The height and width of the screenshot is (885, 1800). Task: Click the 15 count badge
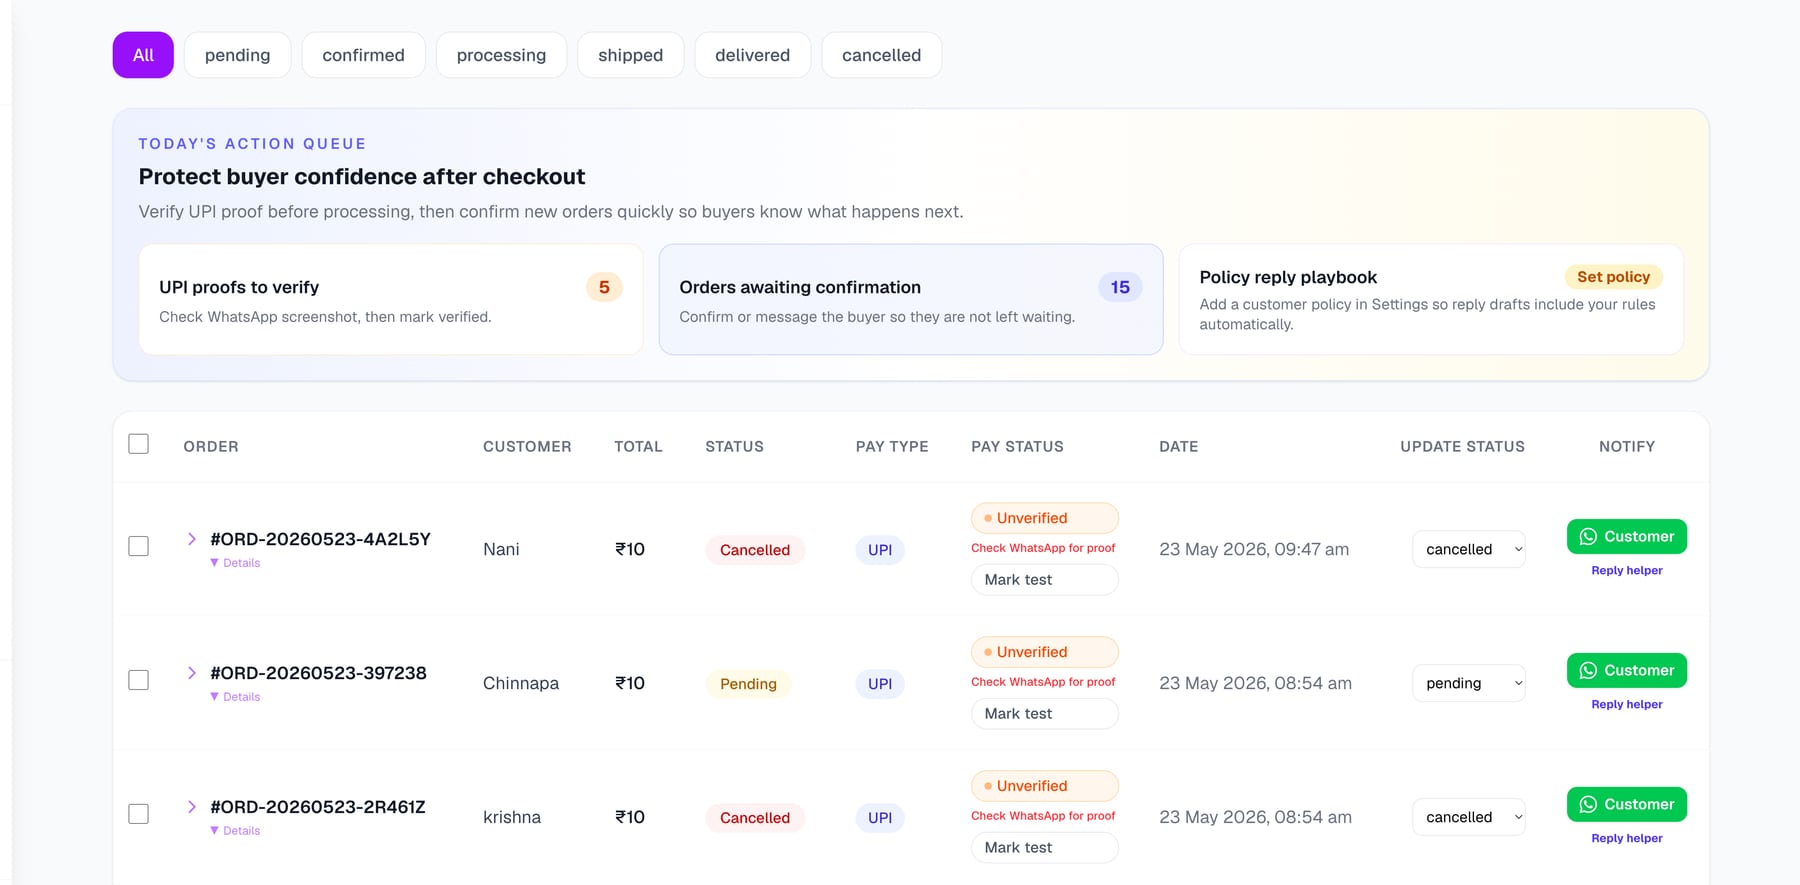[1120, 287]
